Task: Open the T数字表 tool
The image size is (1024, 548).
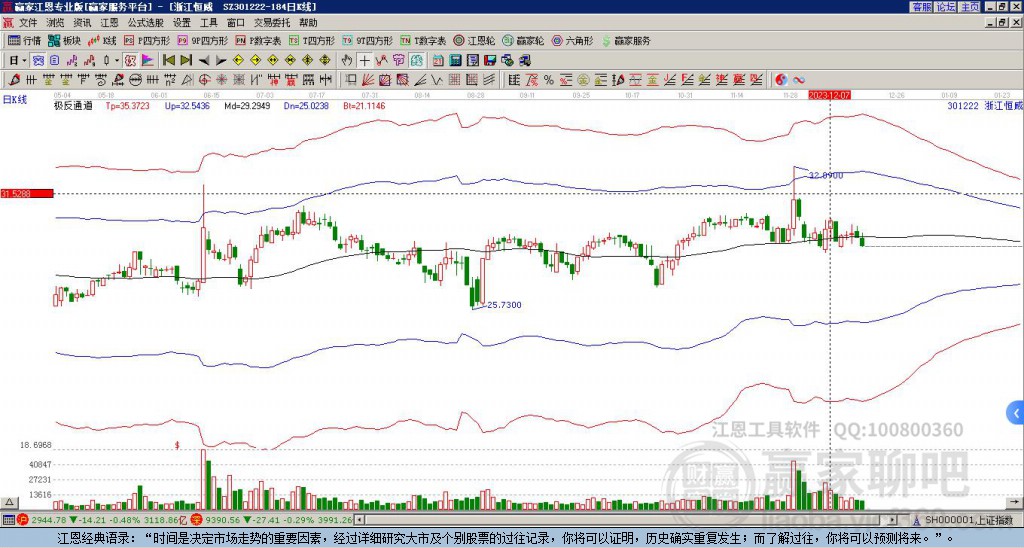Action: tap(423, 40)
